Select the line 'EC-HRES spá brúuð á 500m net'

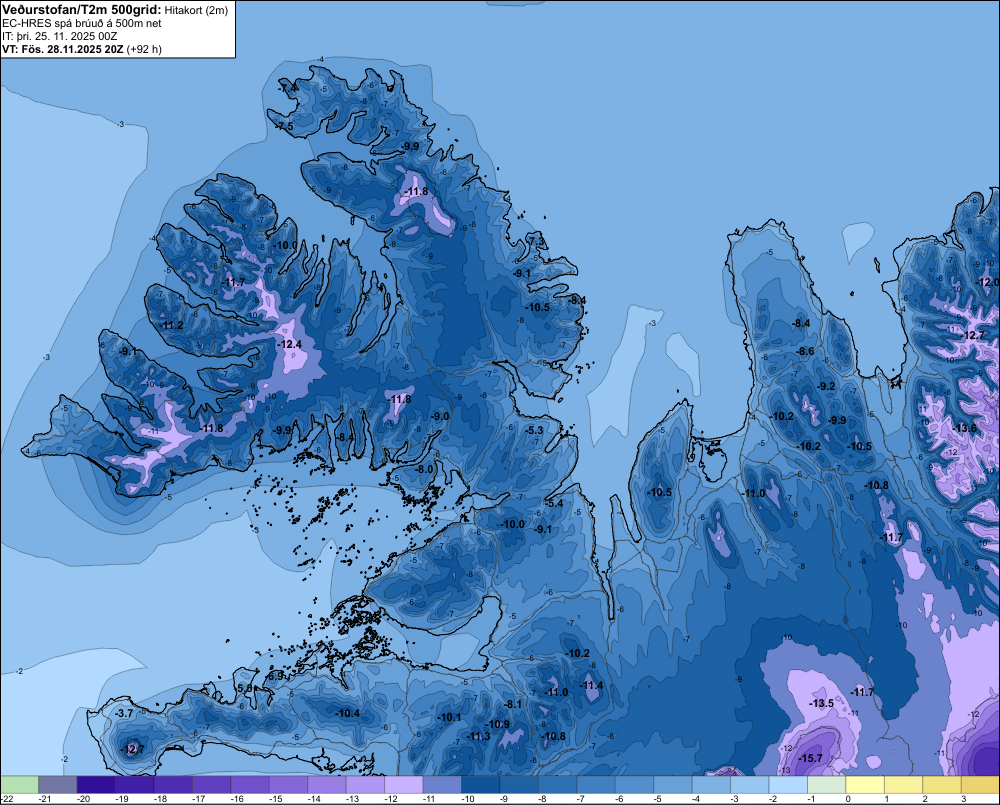coord(82,24)
